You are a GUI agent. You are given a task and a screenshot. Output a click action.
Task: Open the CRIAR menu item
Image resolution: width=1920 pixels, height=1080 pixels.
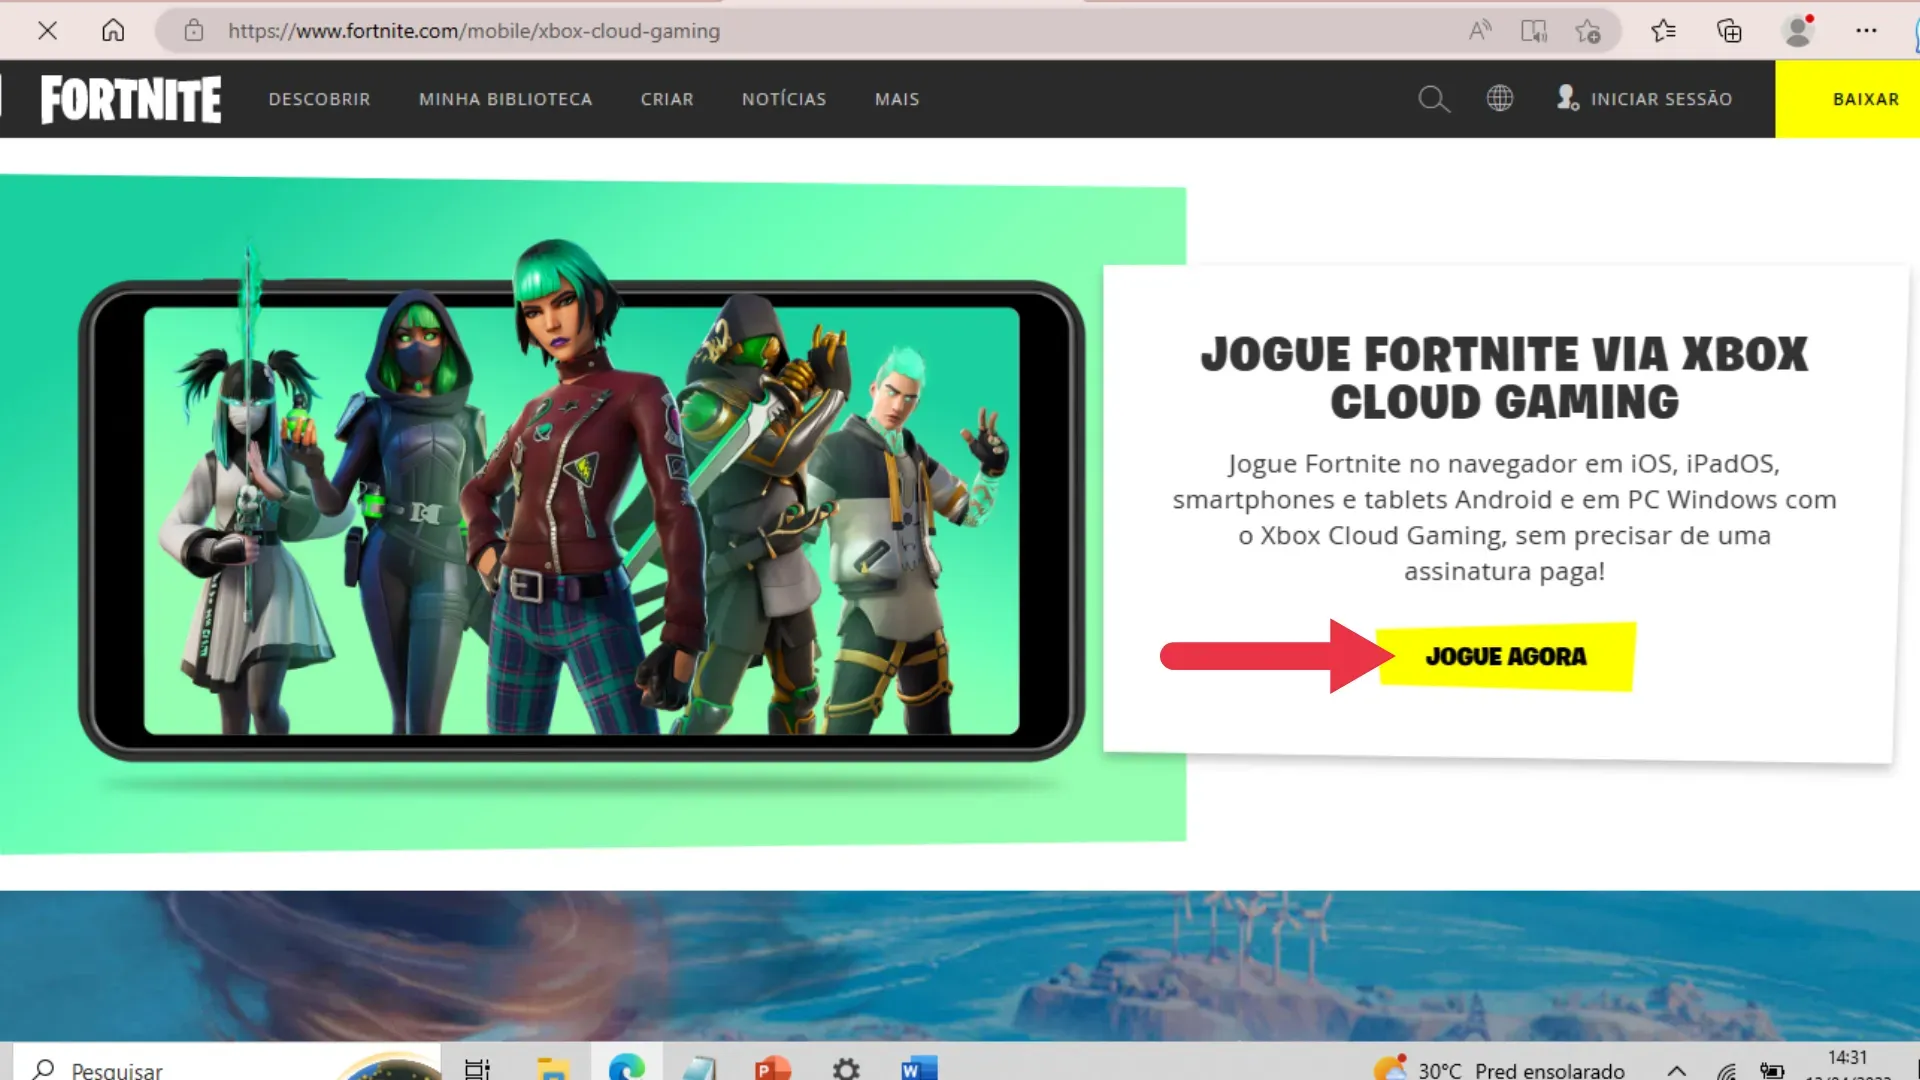[667, 99]
